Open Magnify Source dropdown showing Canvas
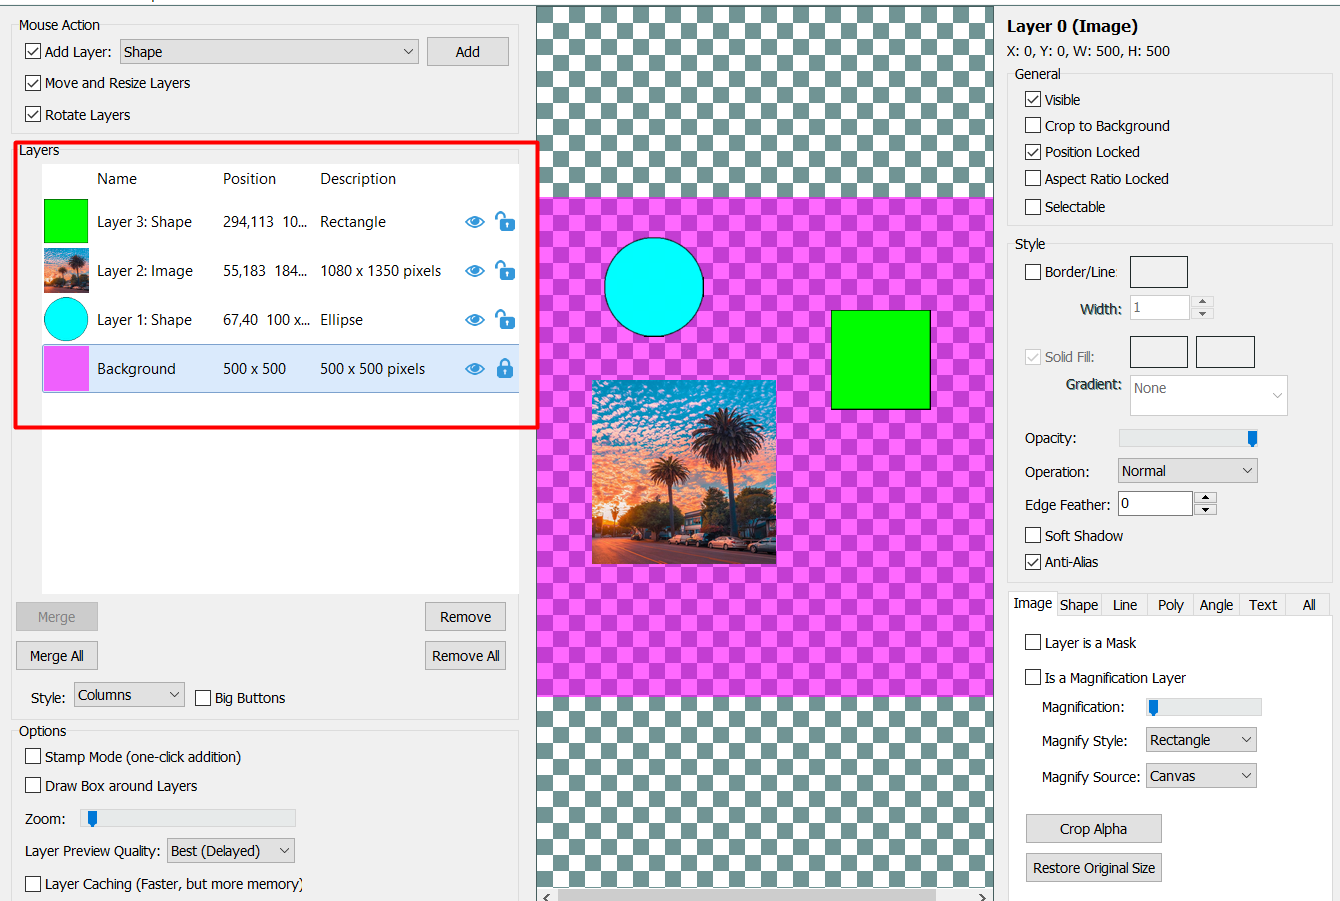1340x901 pixels. pos(1201,776)
